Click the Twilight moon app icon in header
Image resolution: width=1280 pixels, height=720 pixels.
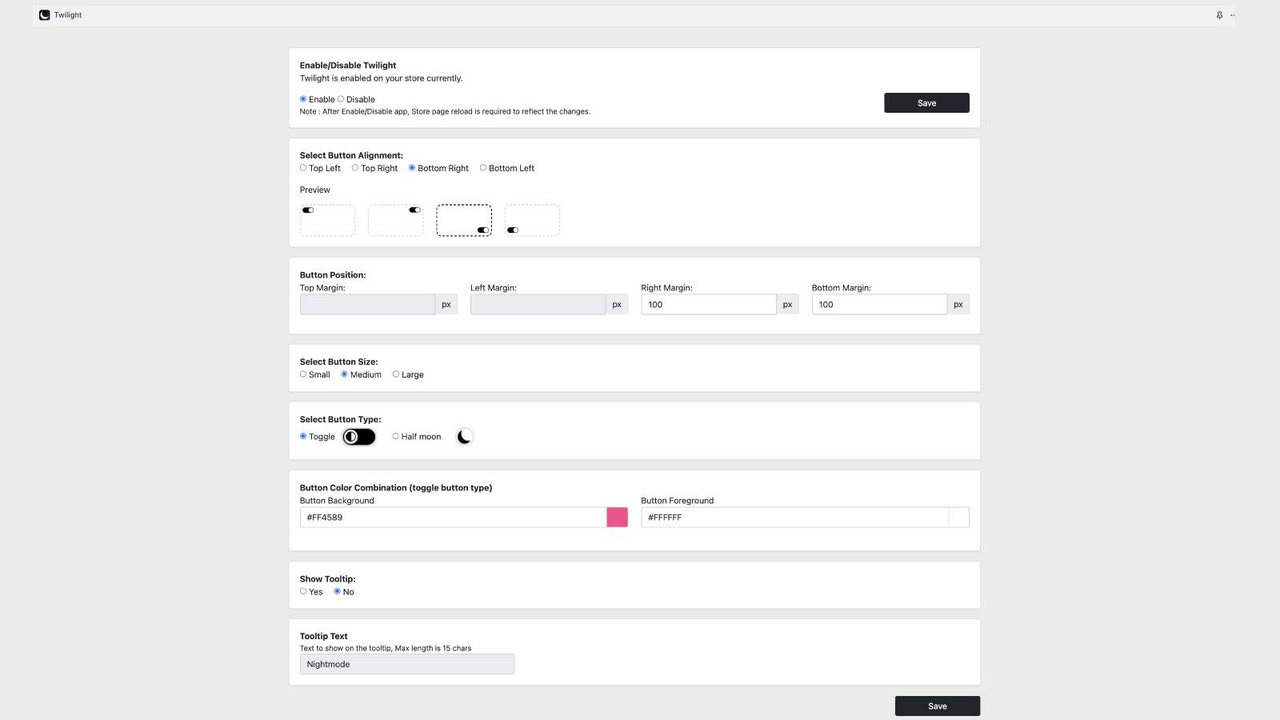tap(43, 14)
